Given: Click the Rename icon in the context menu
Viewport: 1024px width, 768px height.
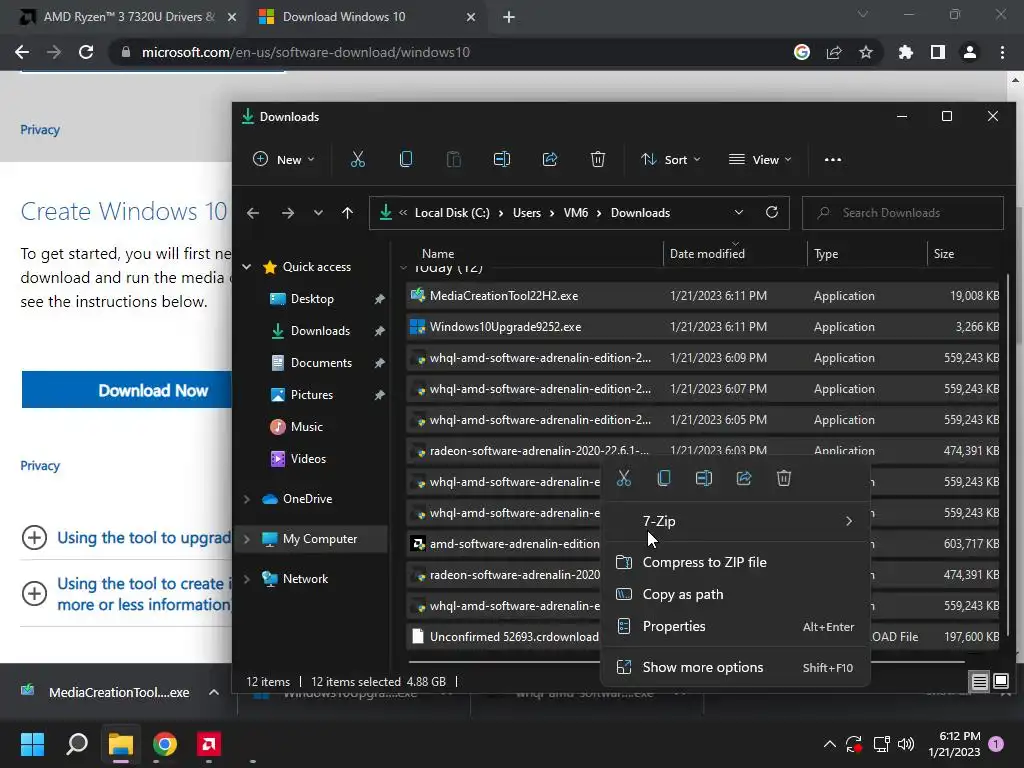Looking at the screenshot, I should coord(703,478).
